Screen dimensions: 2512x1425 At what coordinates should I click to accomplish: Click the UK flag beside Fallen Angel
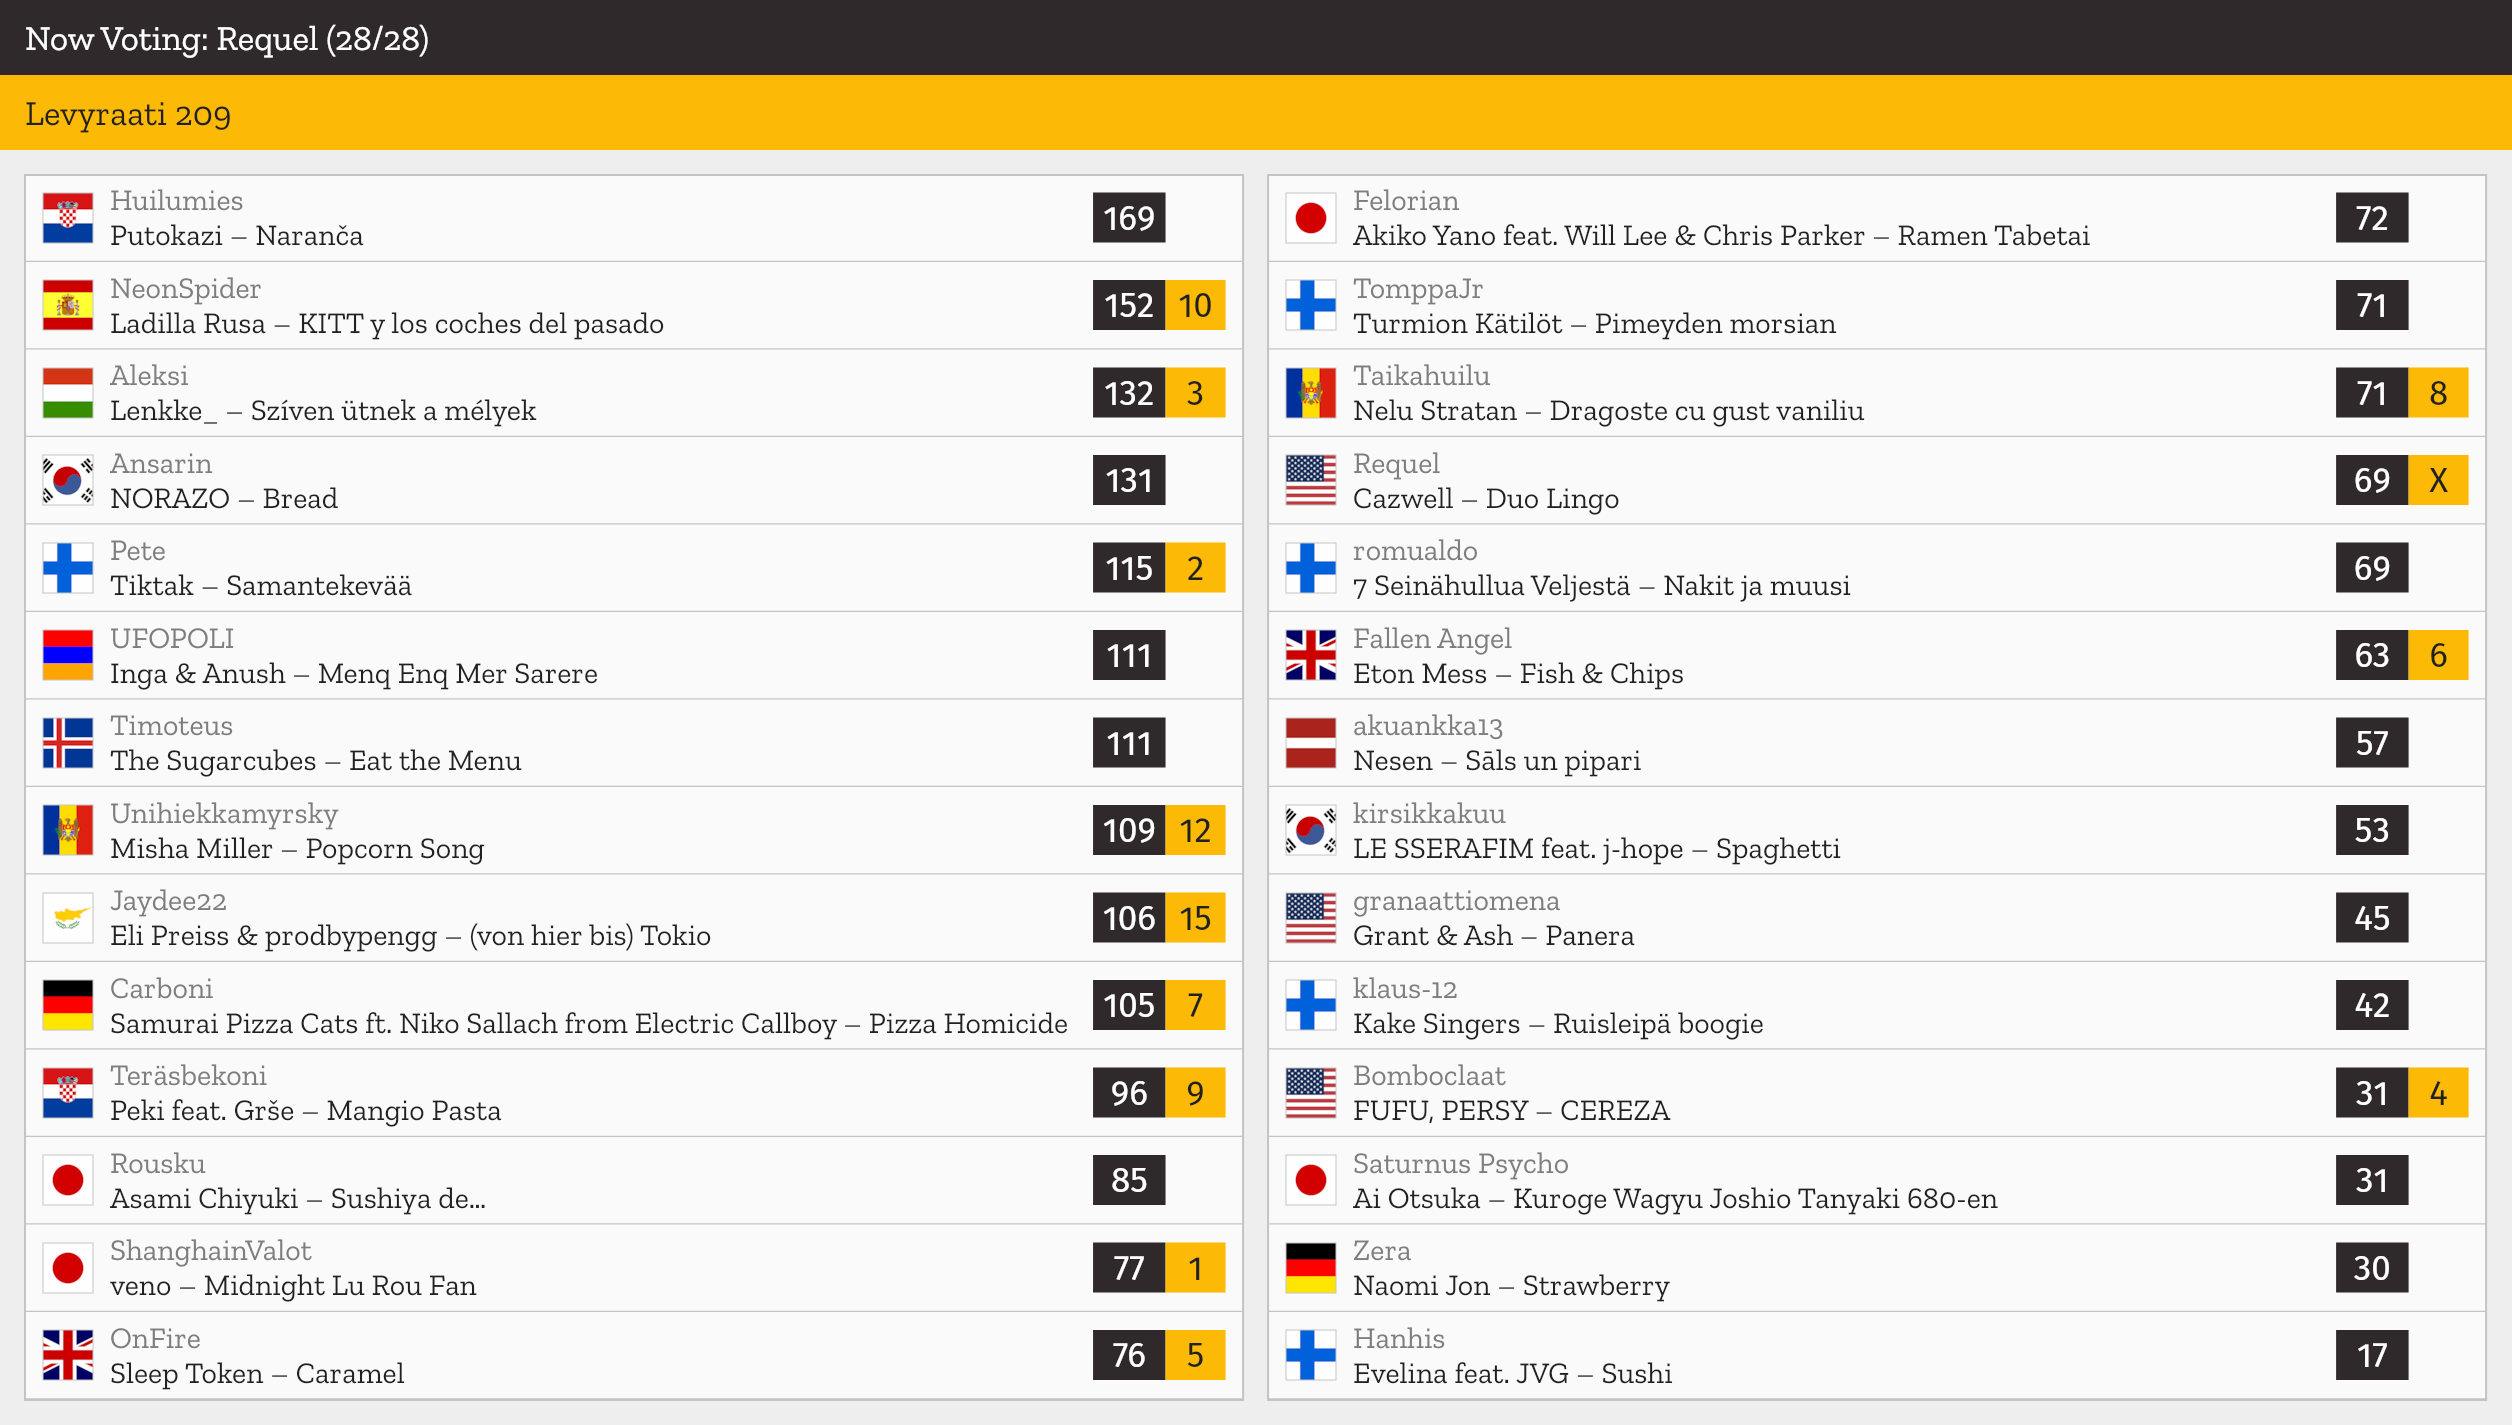click(x=1311, y=656)
